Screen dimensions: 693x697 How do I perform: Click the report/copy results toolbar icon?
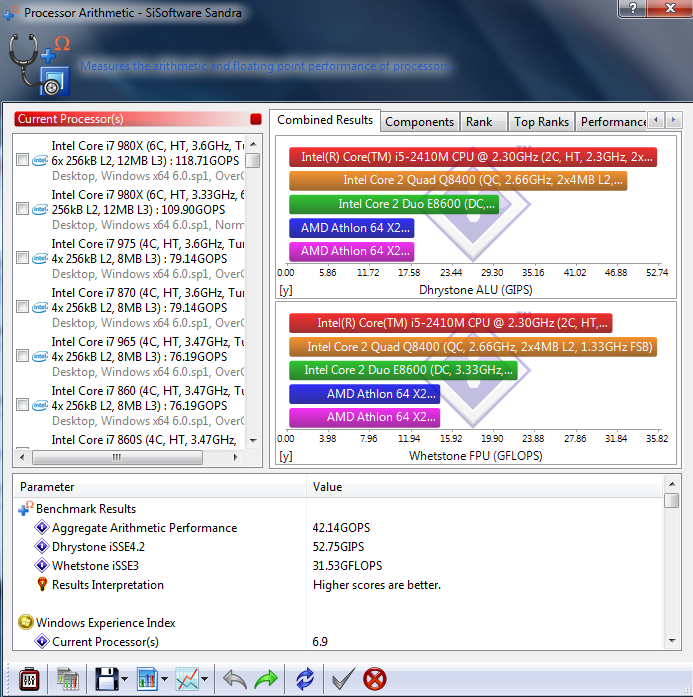pyautogui.click(x=68, y=679)
